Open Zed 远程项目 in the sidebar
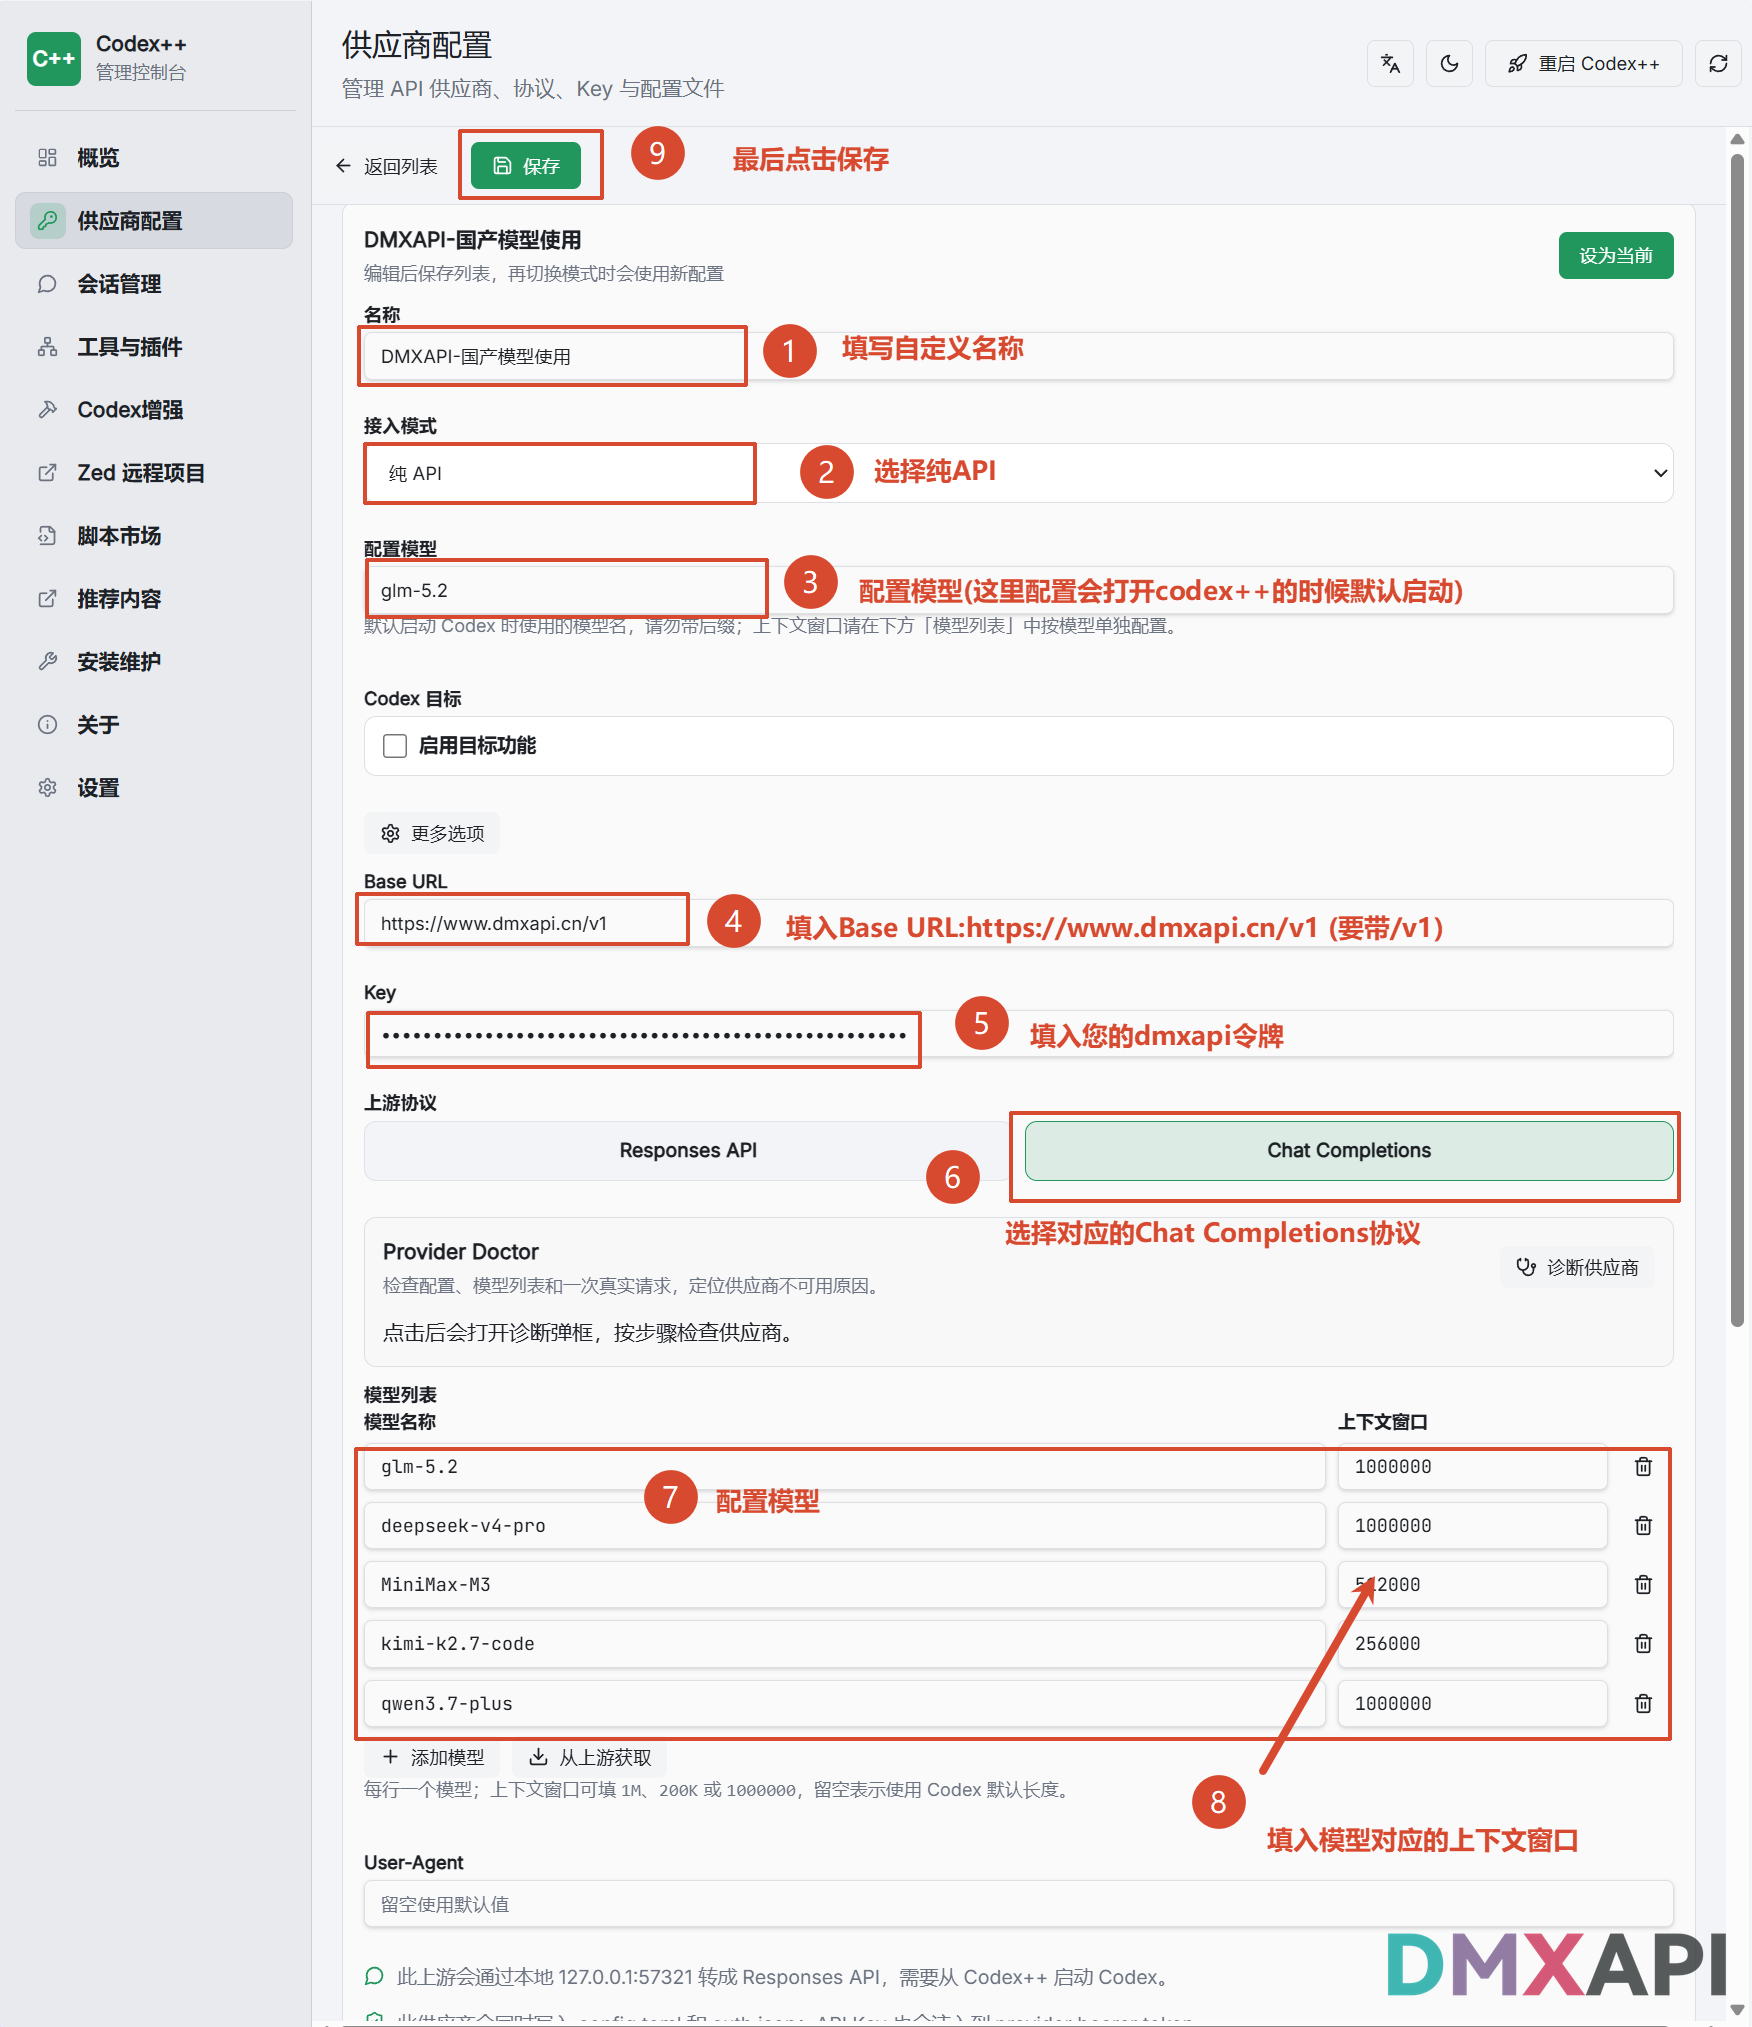Image resolution: width=1752 pixels, height=2027 pixels. (154, 473)
